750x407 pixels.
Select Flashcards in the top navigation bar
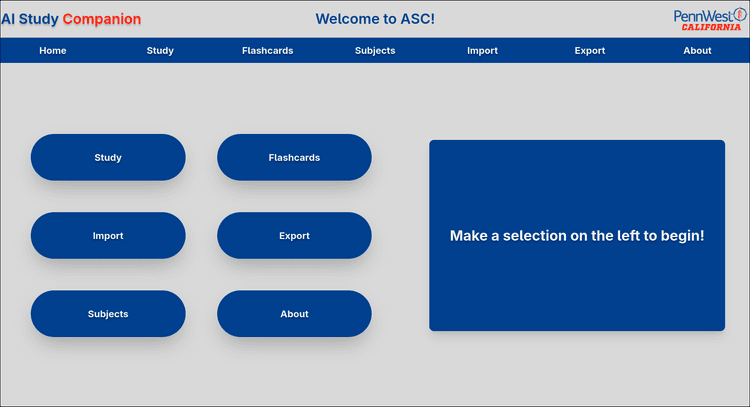click(267, 51)
